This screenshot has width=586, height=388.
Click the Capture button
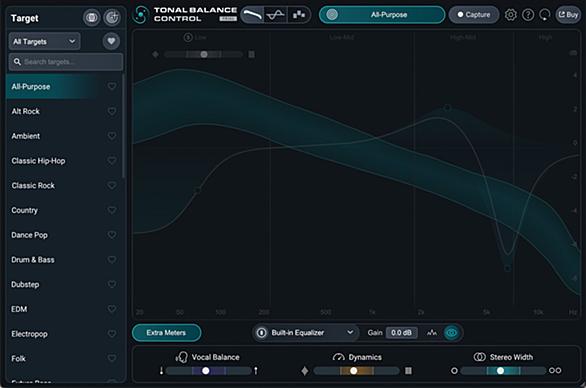pos(474,15)
